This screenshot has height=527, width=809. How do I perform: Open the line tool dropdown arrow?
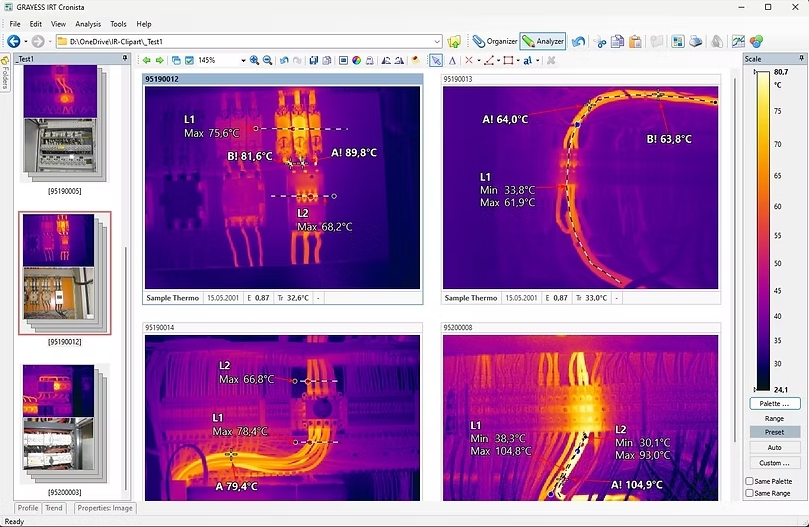tap(498, 61)
